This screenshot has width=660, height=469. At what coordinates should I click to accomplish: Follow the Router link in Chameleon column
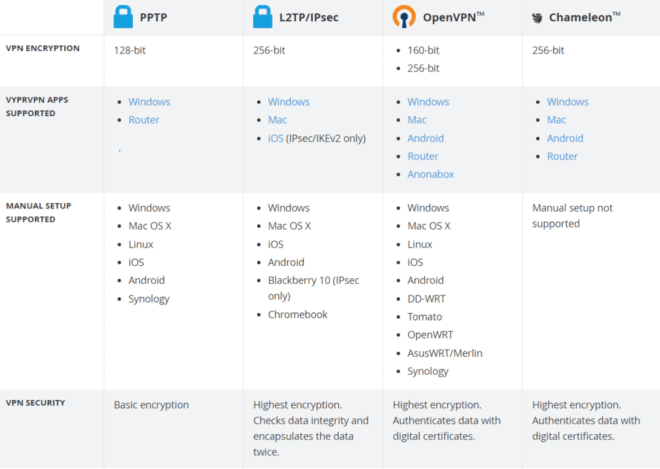point(562,157)
